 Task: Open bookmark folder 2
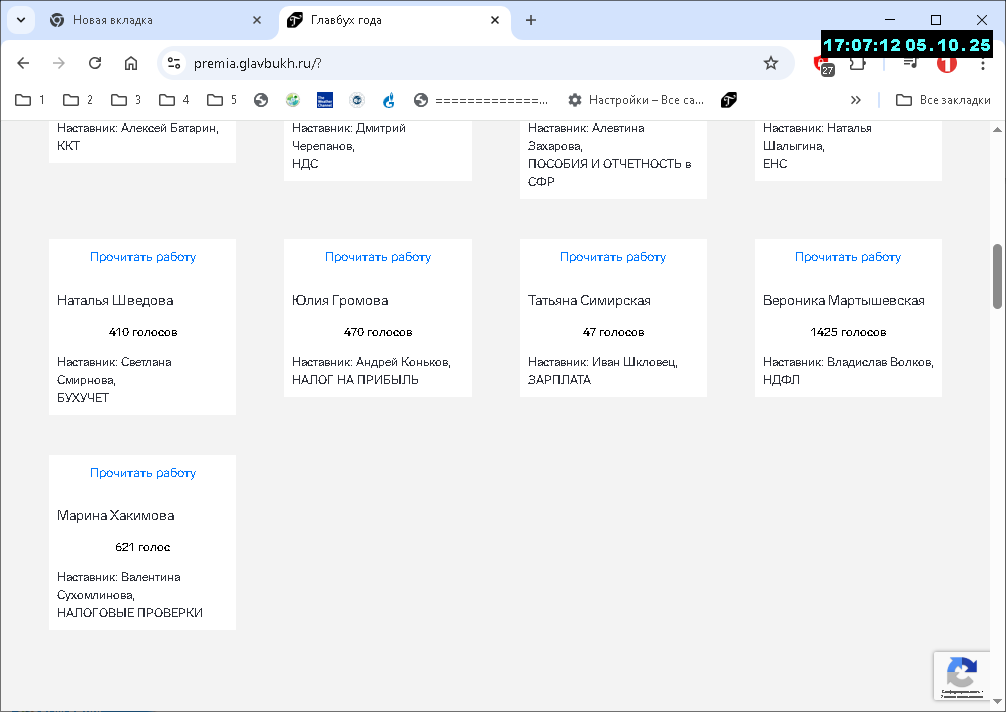(x=78, y=100)
